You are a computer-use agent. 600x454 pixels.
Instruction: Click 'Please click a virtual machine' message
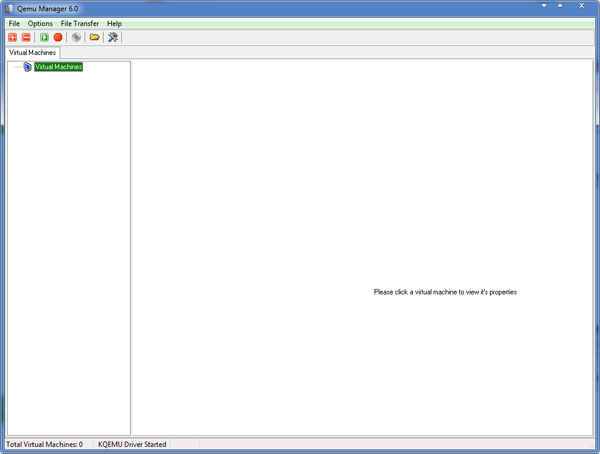coord(445,292)
